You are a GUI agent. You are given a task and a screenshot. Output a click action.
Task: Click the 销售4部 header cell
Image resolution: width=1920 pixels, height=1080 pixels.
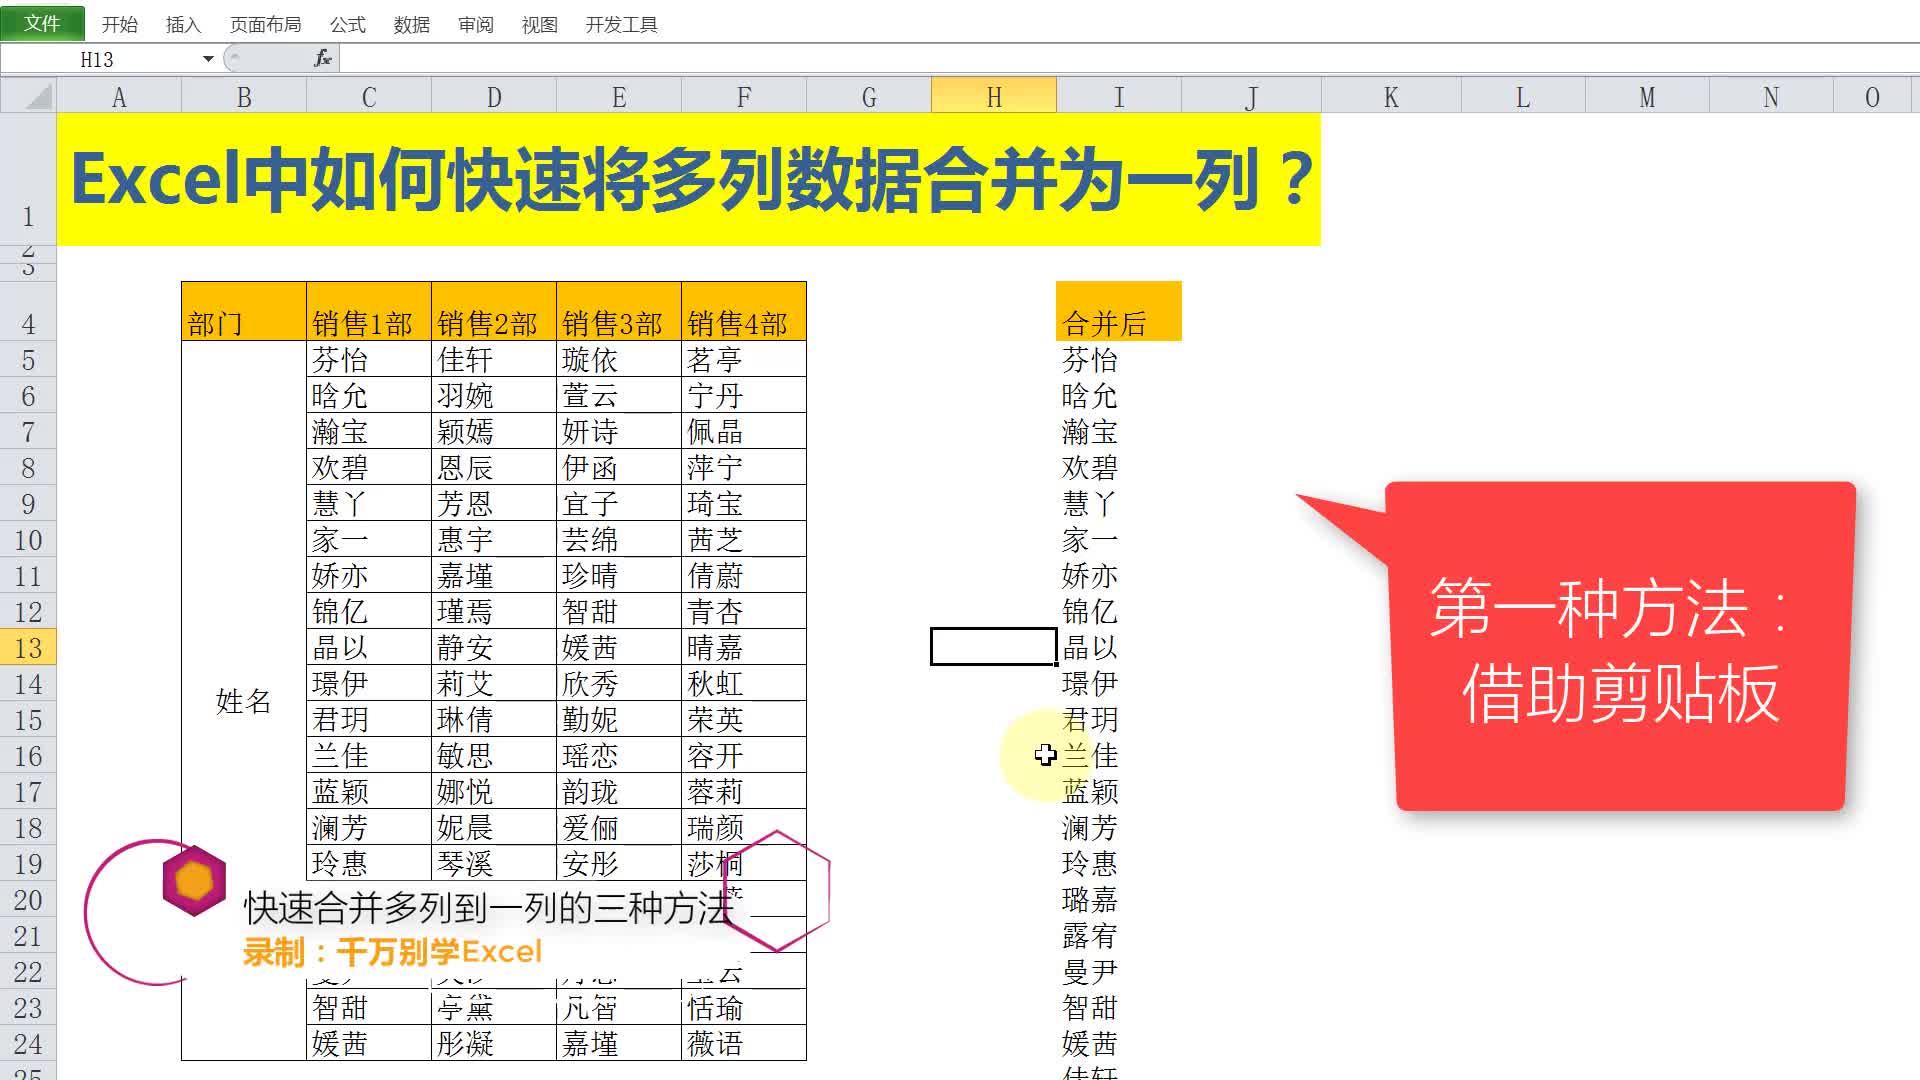click(744, 312)
